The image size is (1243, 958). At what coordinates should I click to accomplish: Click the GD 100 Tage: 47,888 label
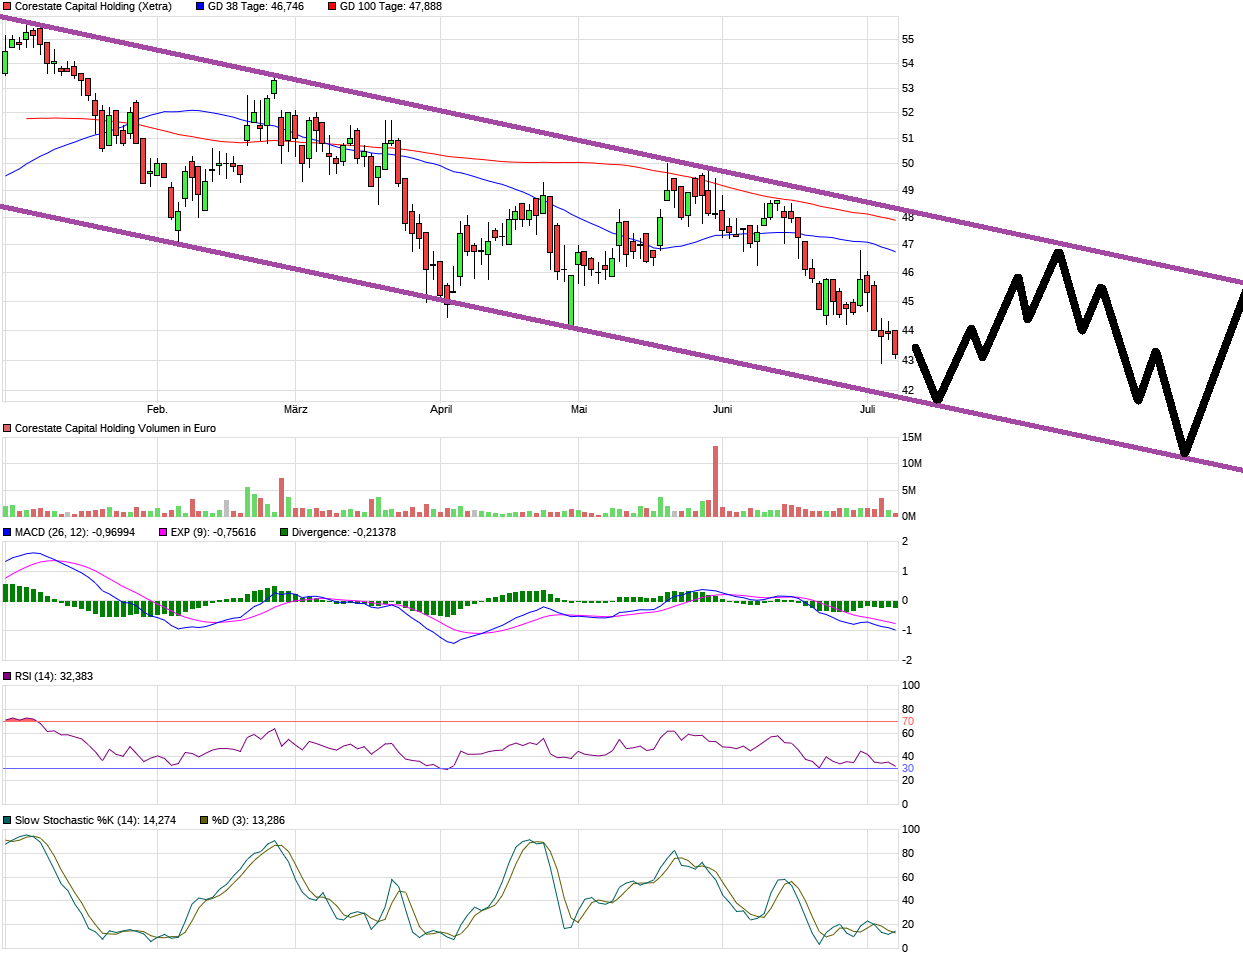click(391, 6)
